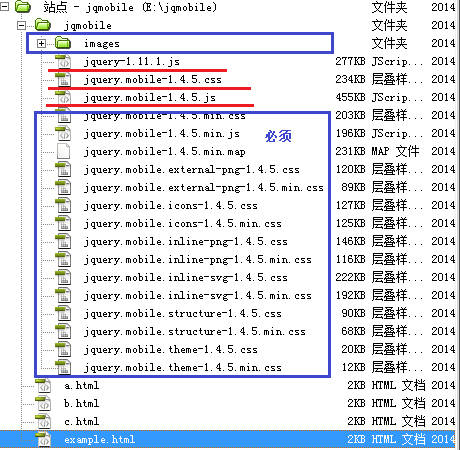Click the site root green folder icon
The height and width of the screenshot is (450, 460).
pos(23,7)
